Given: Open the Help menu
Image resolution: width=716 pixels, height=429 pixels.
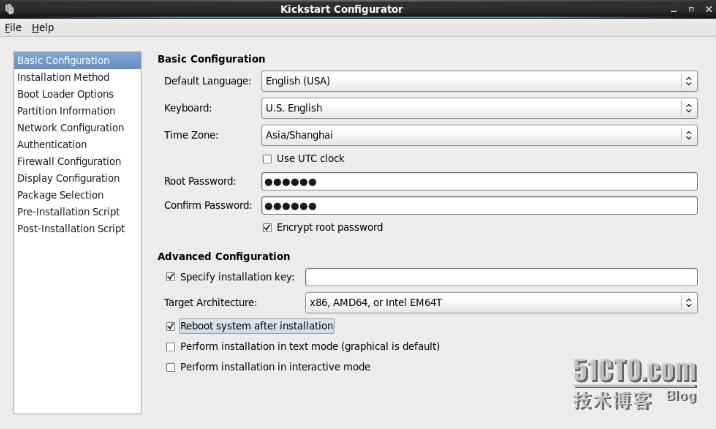Looking at the screenshot, I should pos(42,27).
